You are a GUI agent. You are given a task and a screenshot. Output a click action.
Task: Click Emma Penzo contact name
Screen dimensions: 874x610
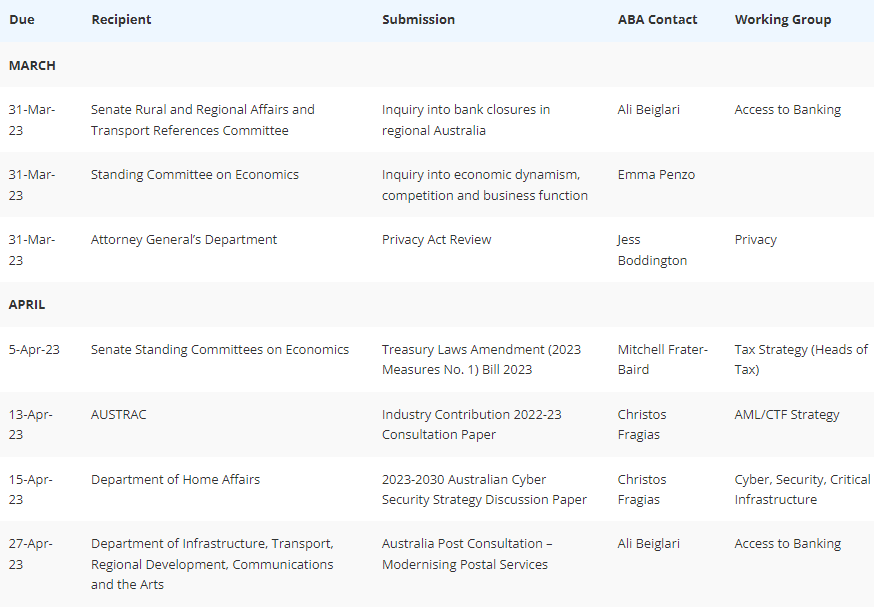pyautogui.click(x=656, y=175)
